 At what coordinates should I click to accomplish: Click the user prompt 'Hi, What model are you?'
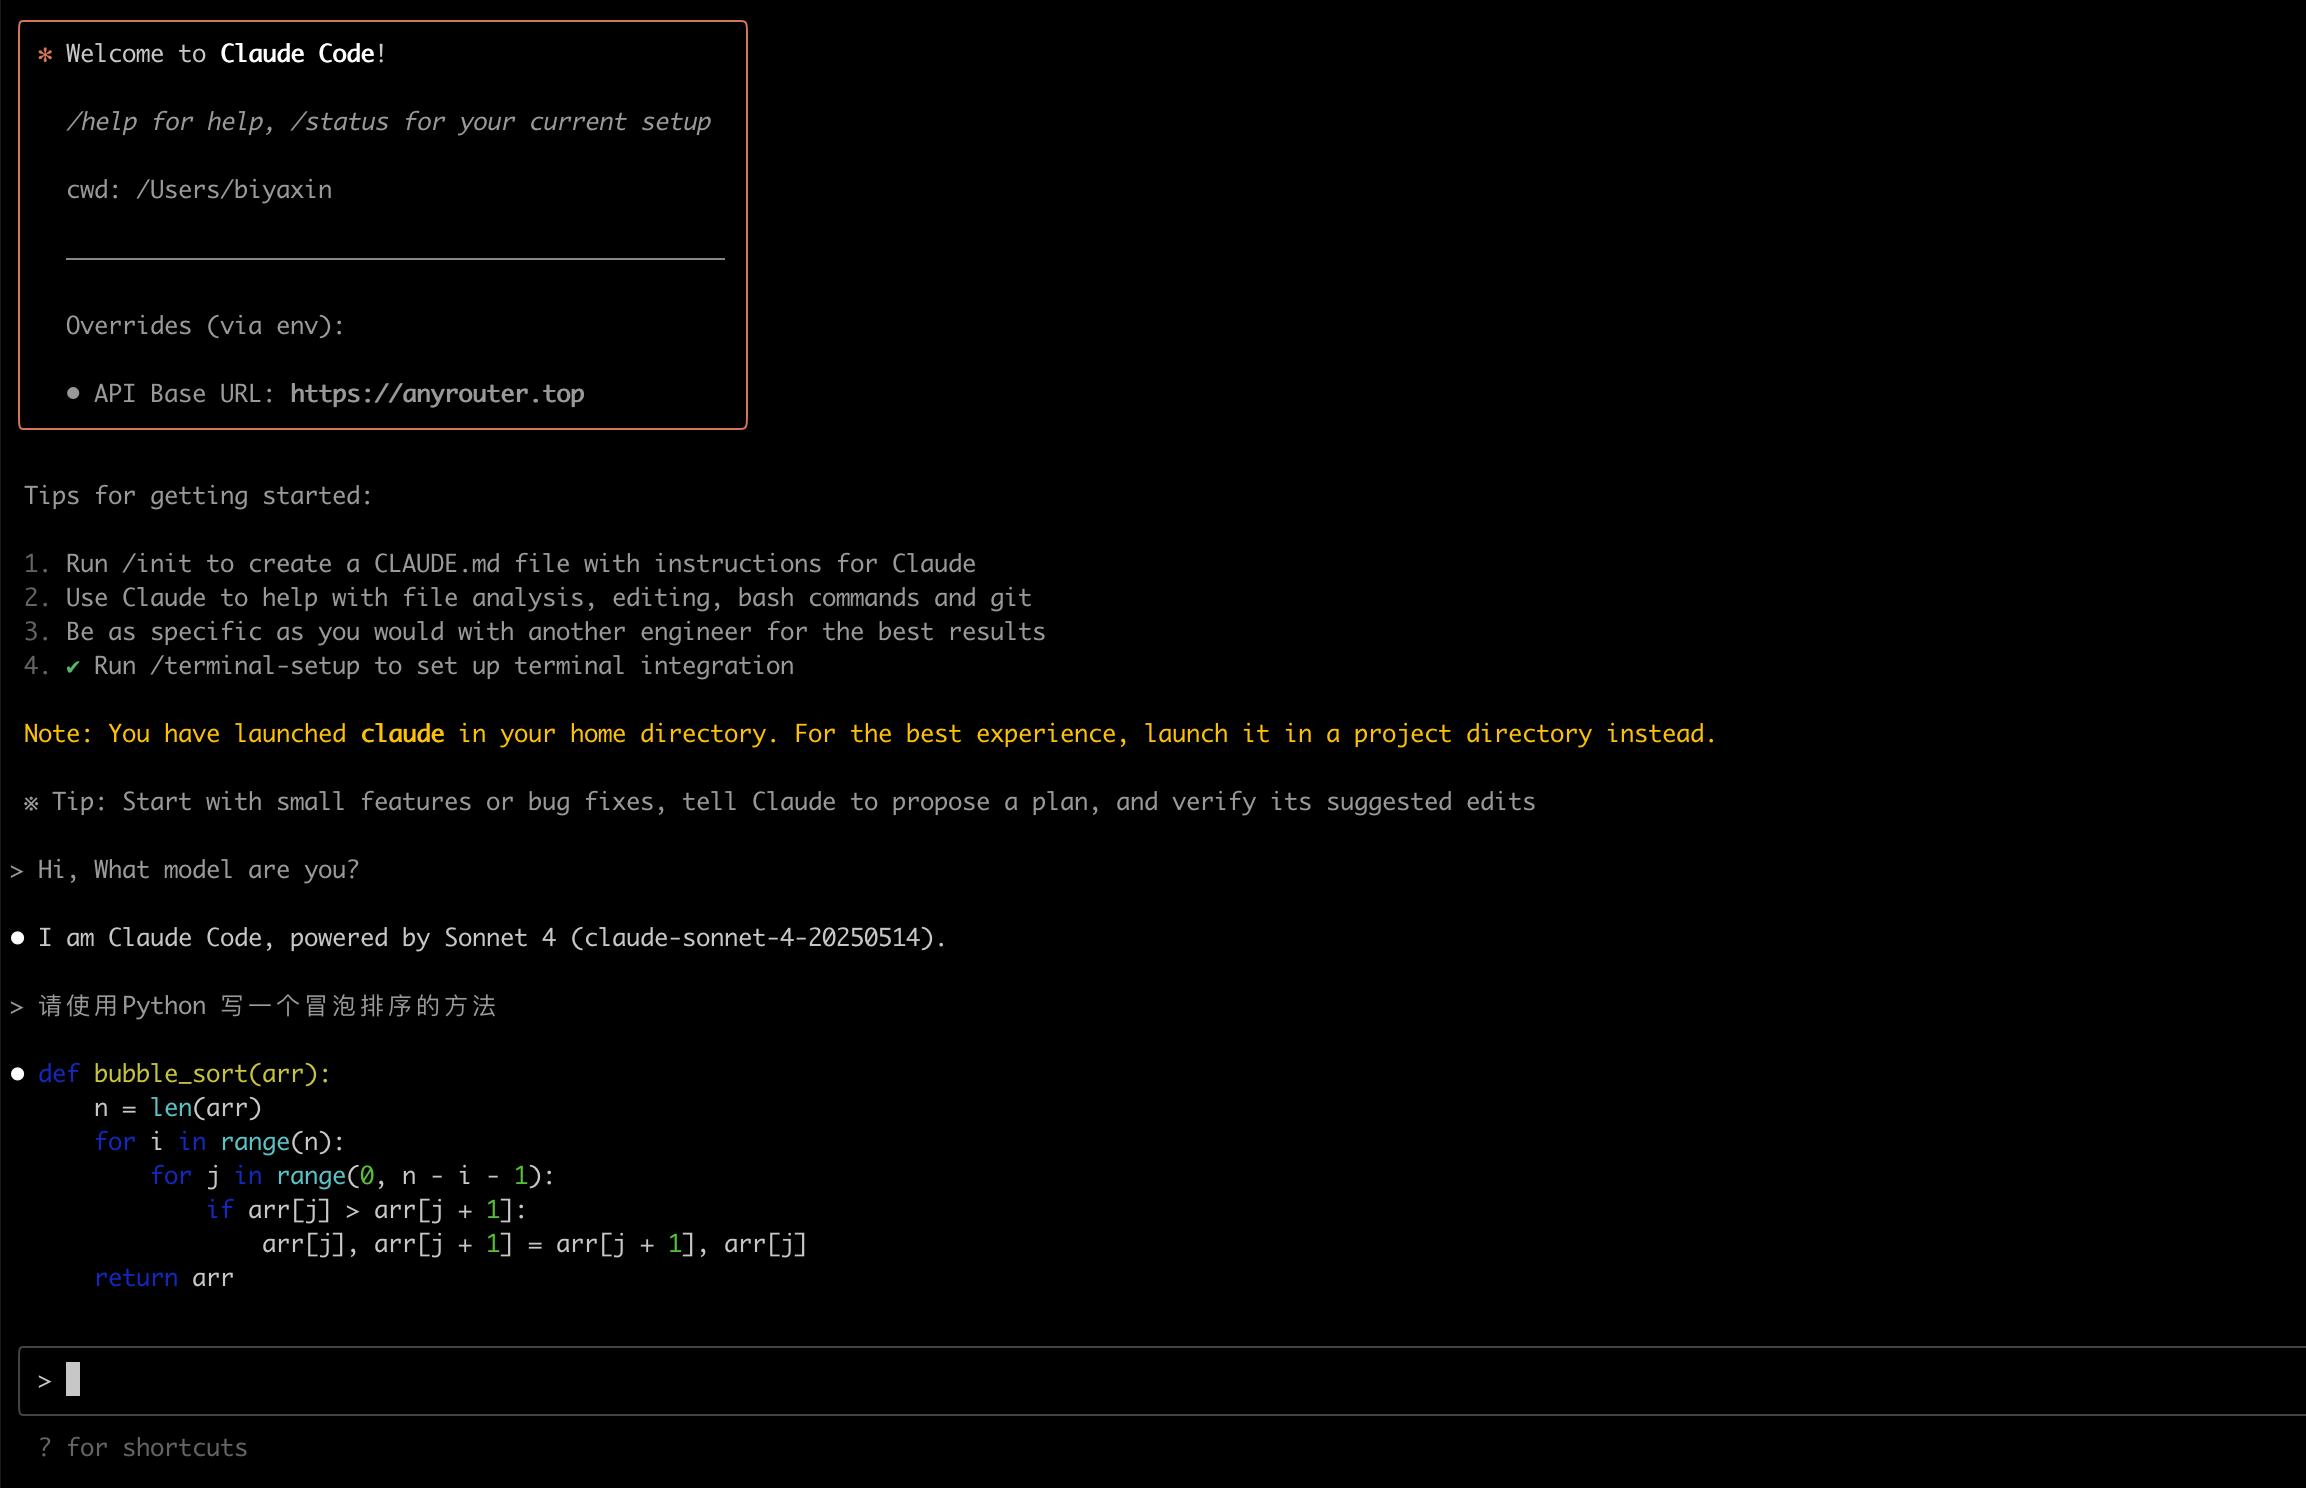click(198, 870)
